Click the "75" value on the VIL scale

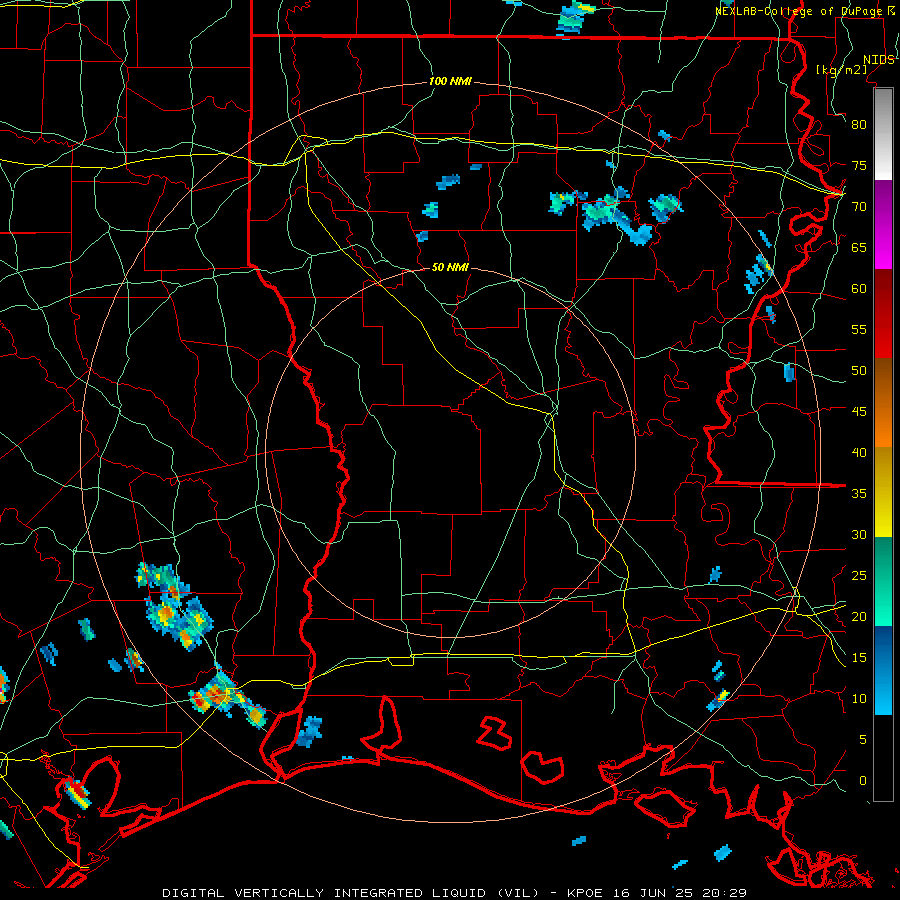point(859,165)
